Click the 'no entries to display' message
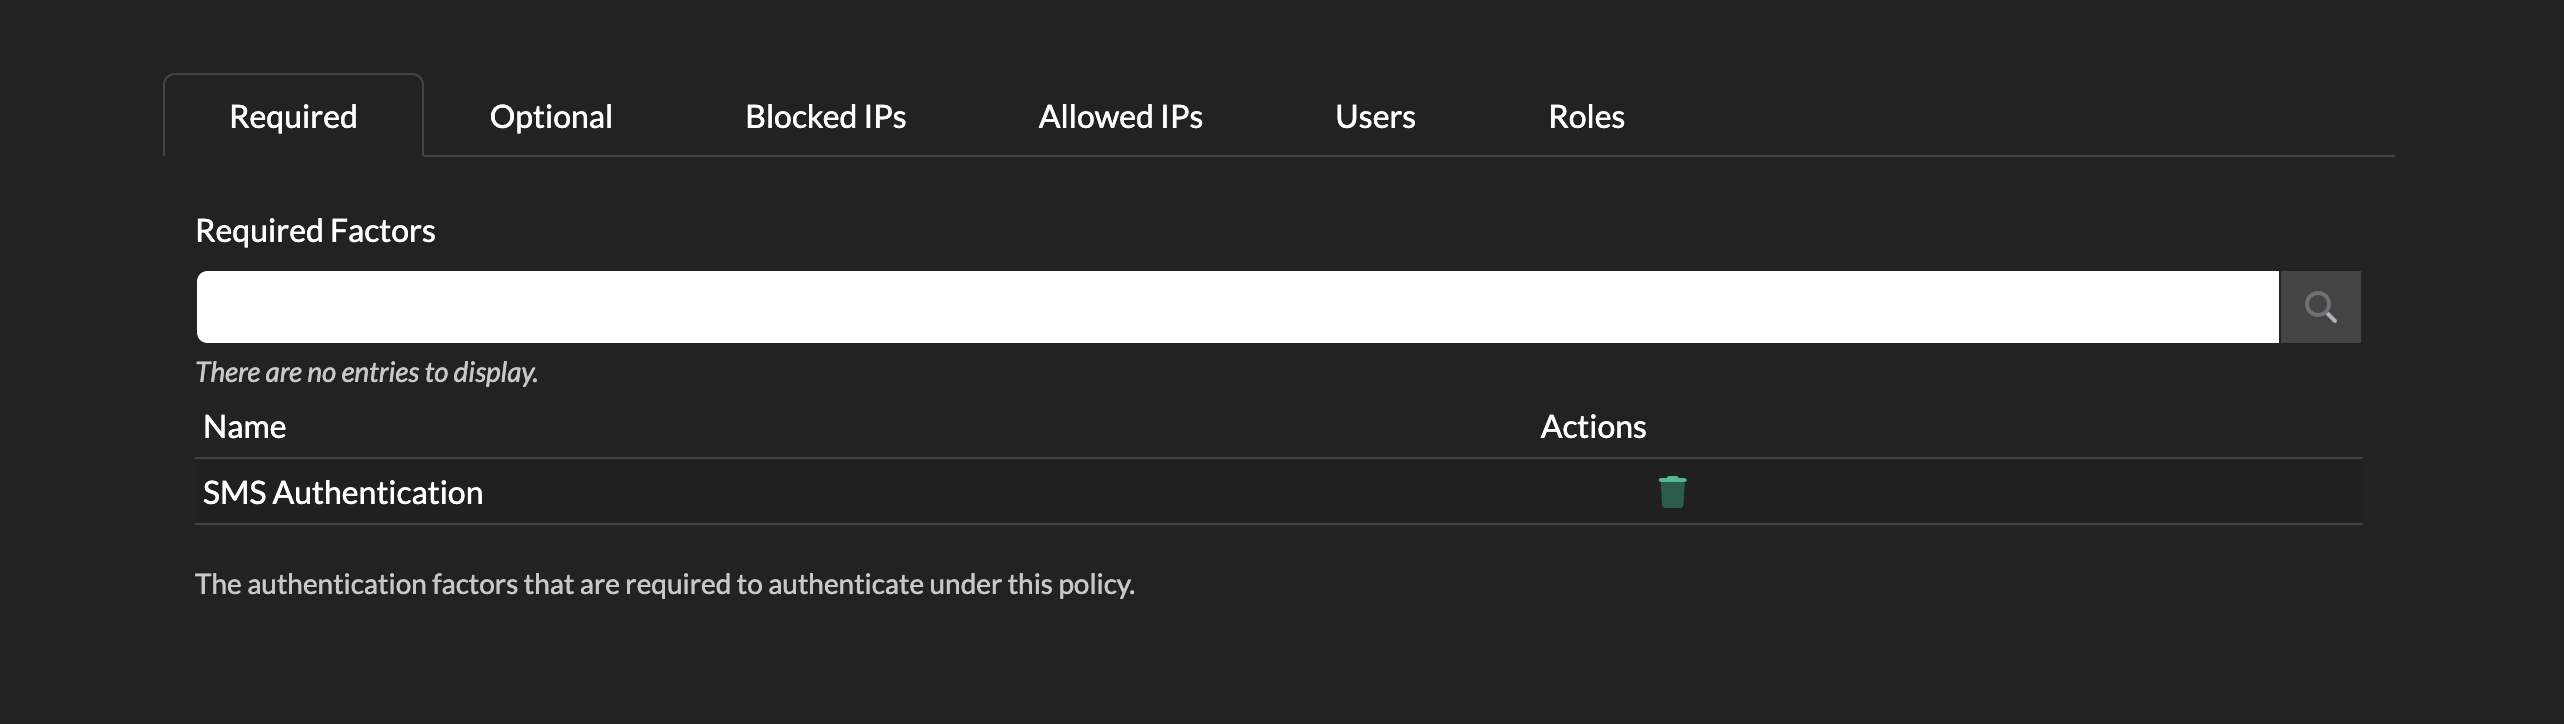Viewport: 2564px width, 724px height. [x=366, y=373]
